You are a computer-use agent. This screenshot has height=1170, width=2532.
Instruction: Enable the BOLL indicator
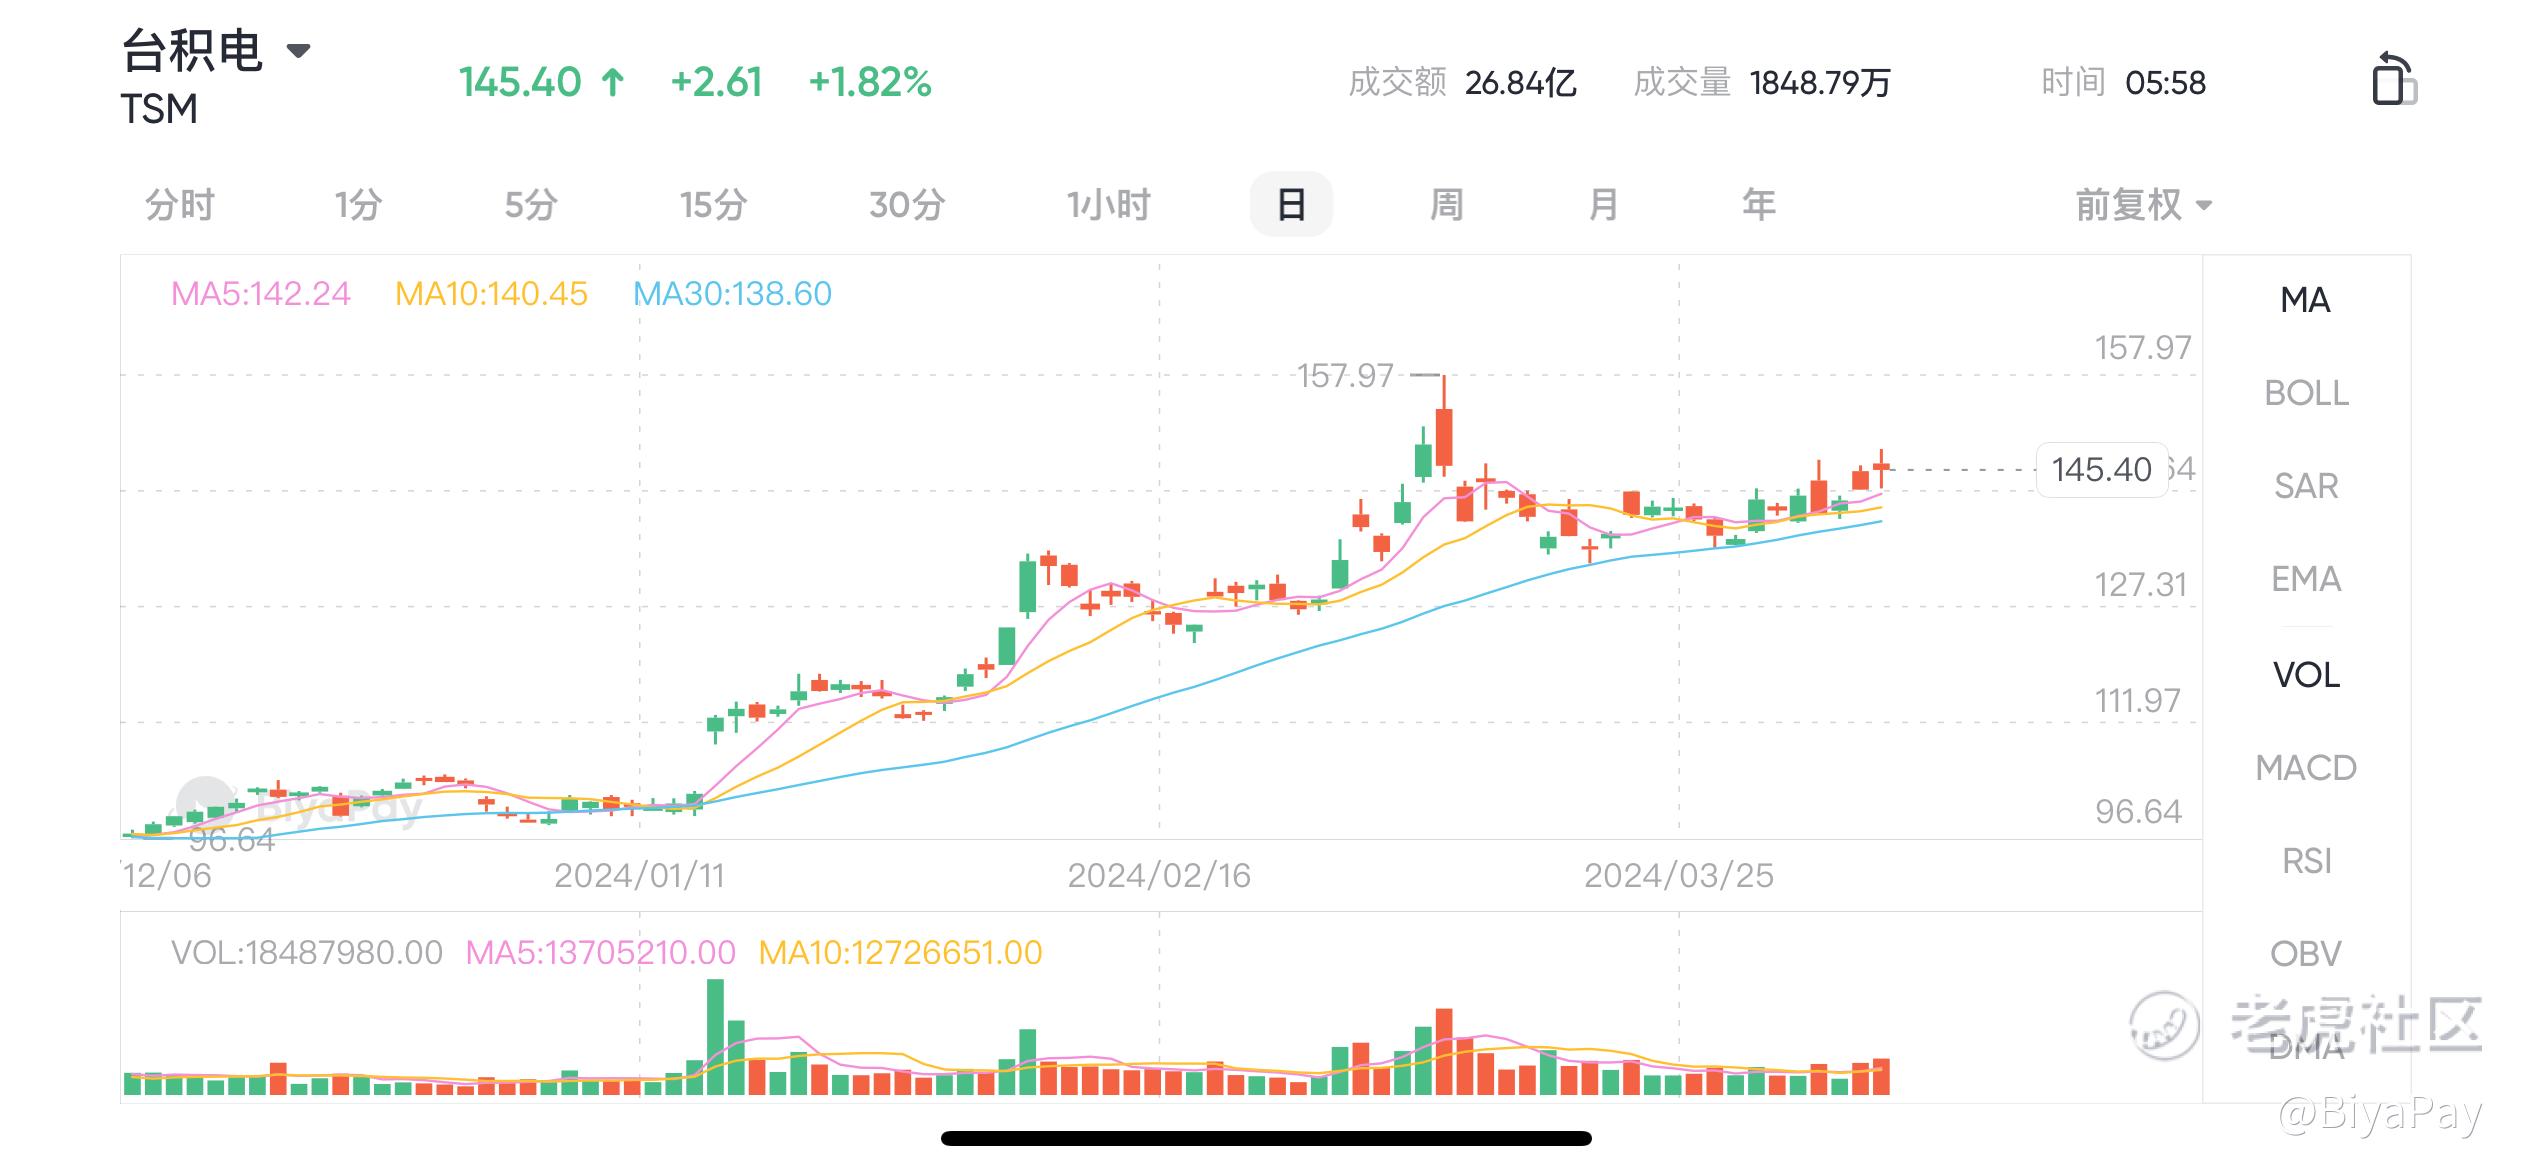(2306, 393)
